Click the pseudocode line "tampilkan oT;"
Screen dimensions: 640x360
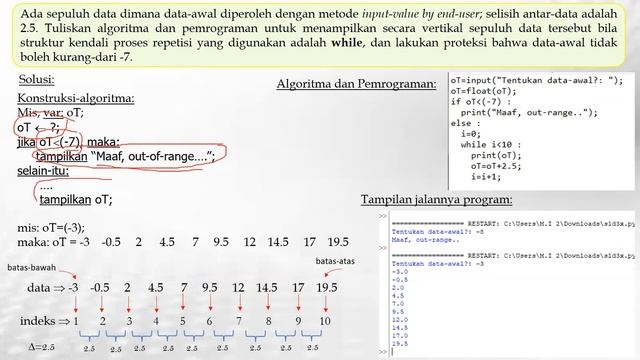(x=76, y=200)
